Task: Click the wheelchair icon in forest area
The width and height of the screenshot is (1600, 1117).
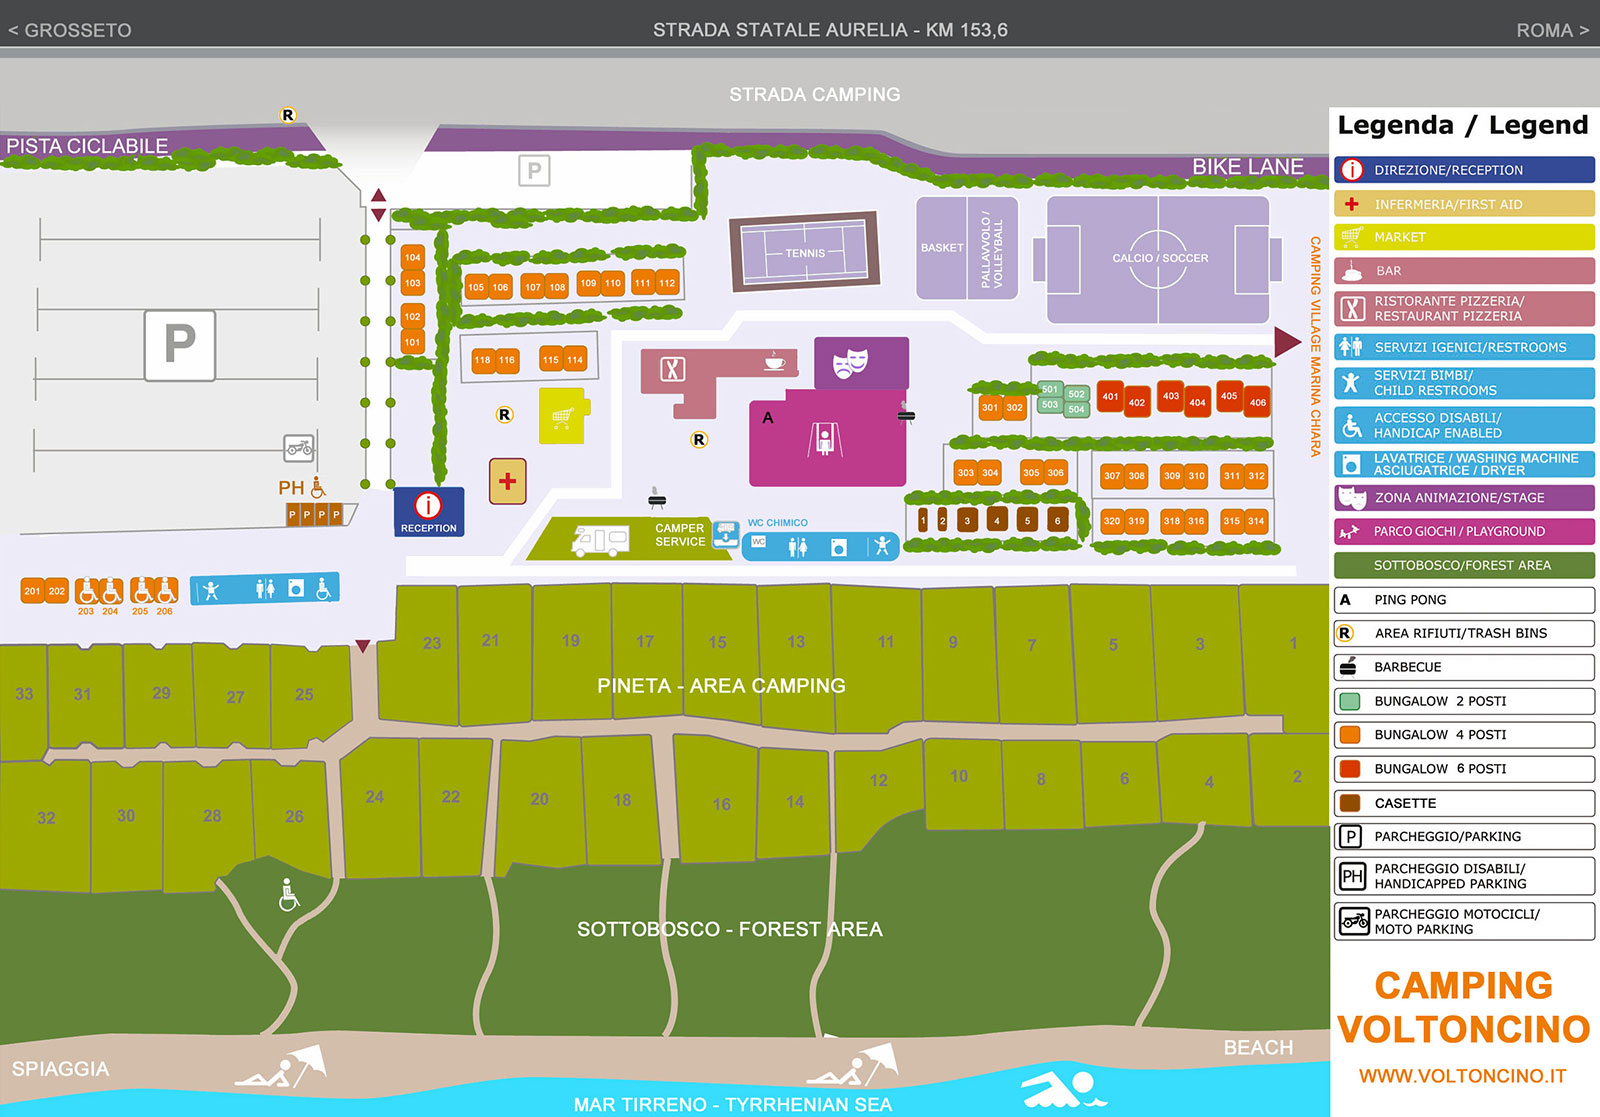Action: click(x=288, y=896)
